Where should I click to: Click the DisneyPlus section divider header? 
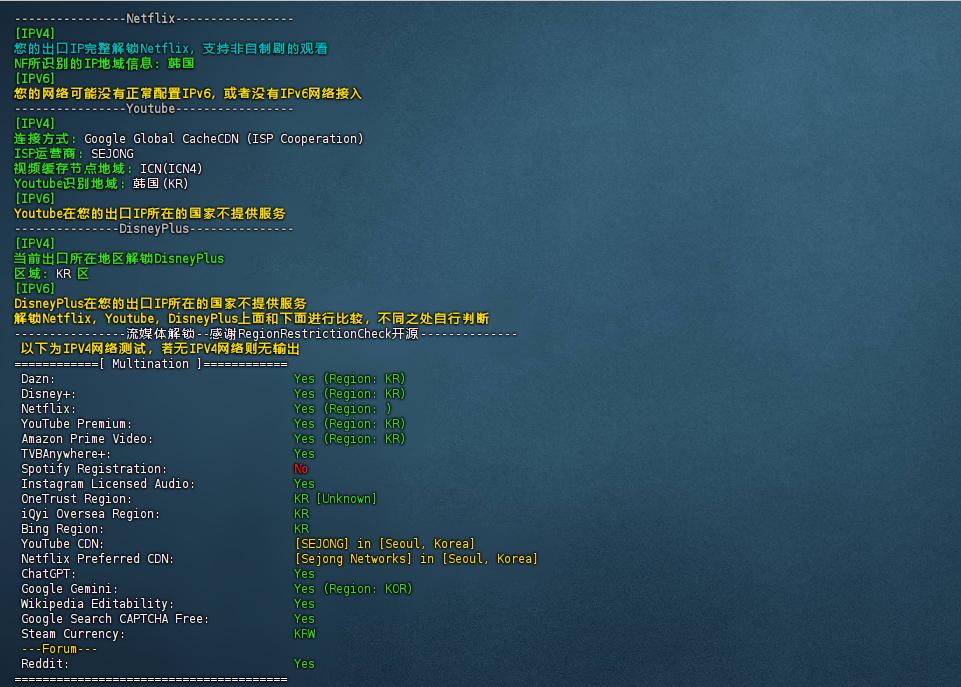tap(154, 228)
